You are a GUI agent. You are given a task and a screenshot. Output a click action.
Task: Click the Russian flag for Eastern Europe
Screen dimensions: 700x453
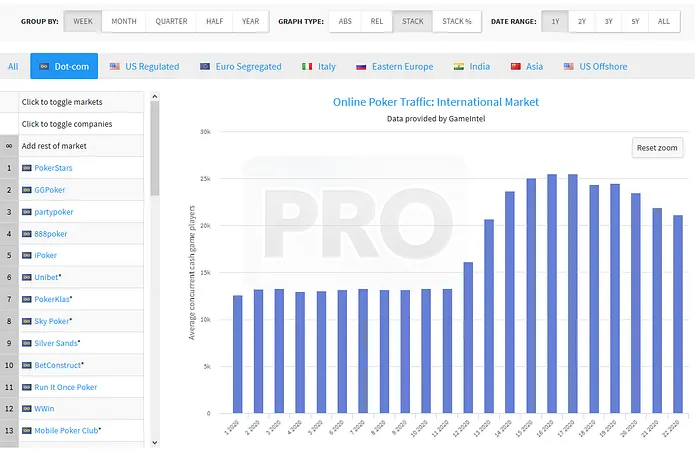tap(362, 67)
